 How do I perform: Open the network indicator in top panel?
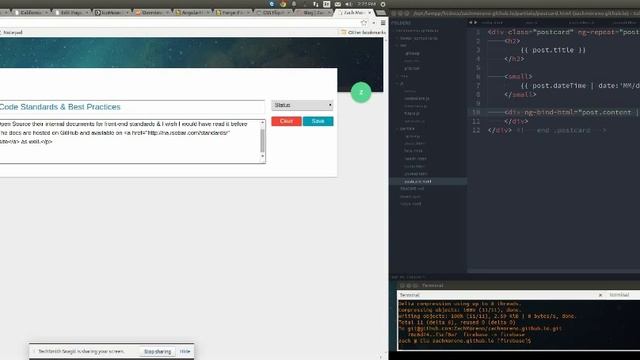316,4
